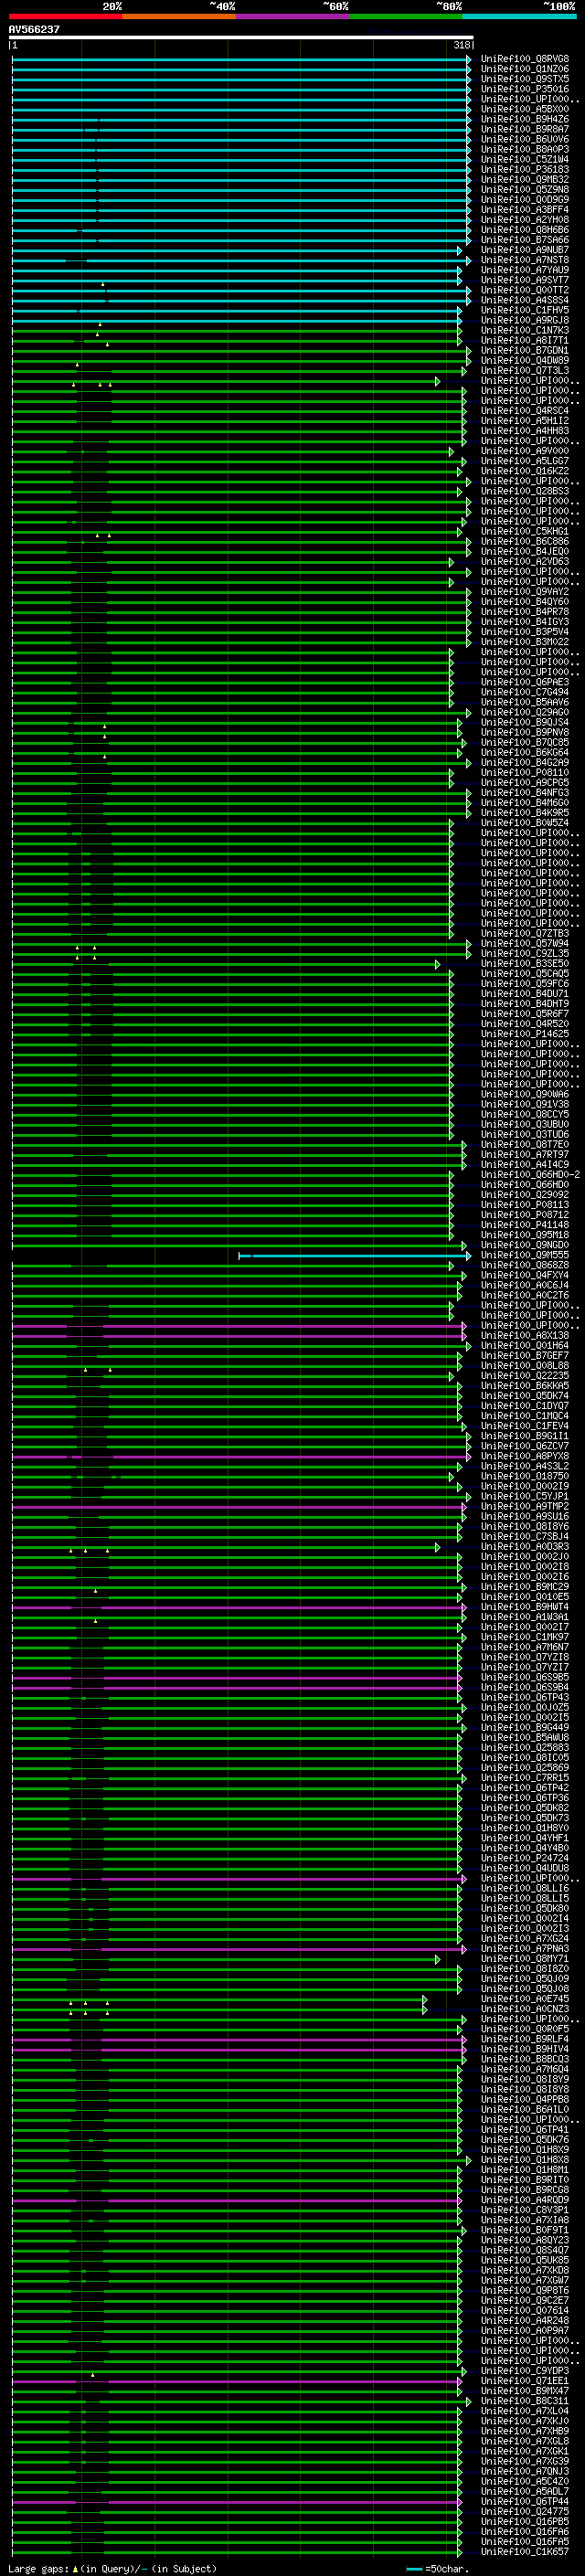The image size is (585, 2576).
Task: Select hit UniRef100_Q6PAE3
Action: [525, 682]
